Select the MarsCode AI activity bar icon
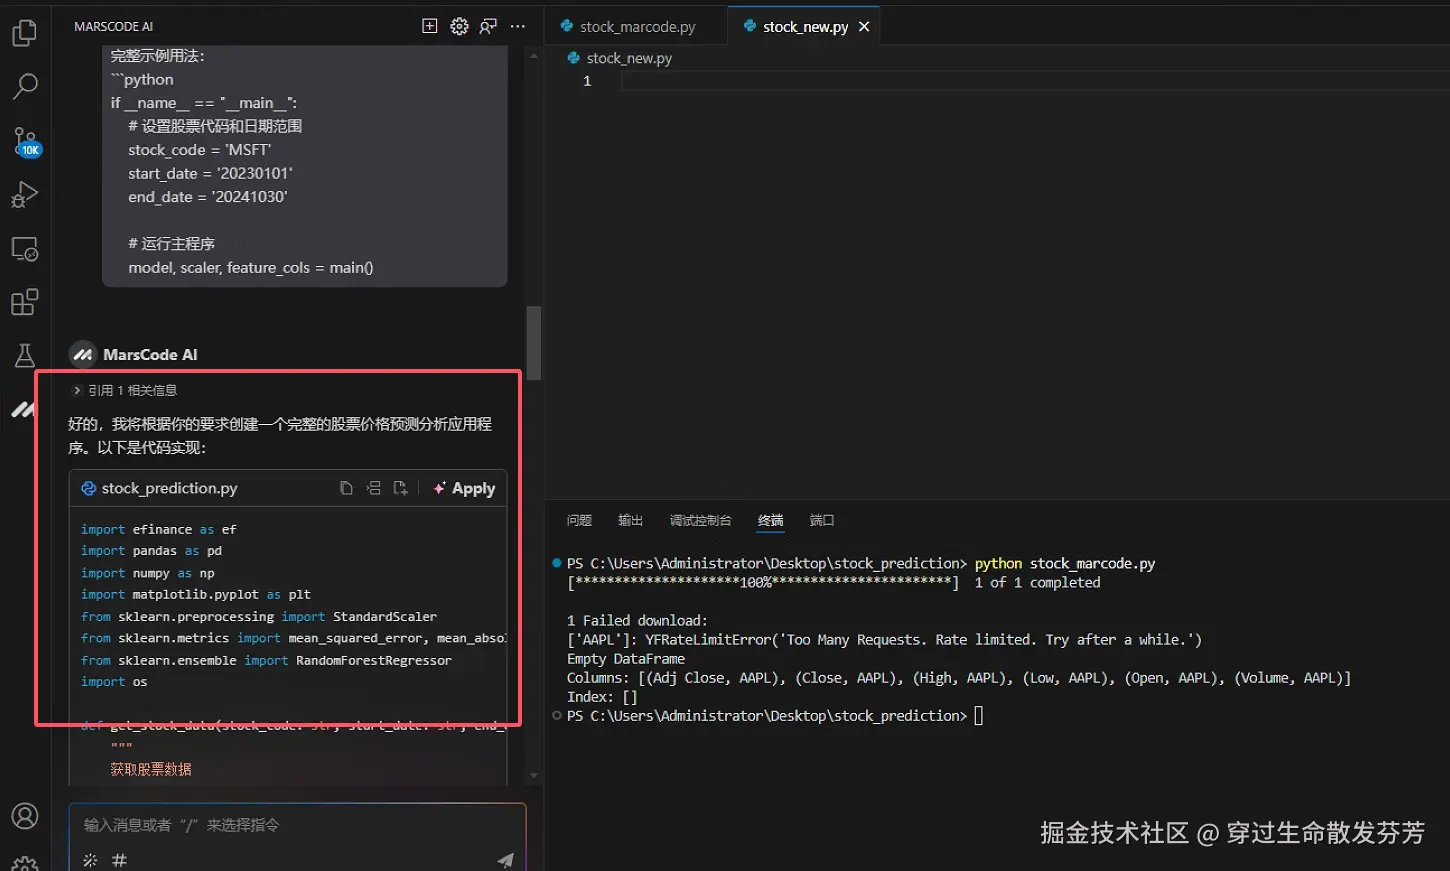This screenshot has width=1450, height=871. click(23, 409)
